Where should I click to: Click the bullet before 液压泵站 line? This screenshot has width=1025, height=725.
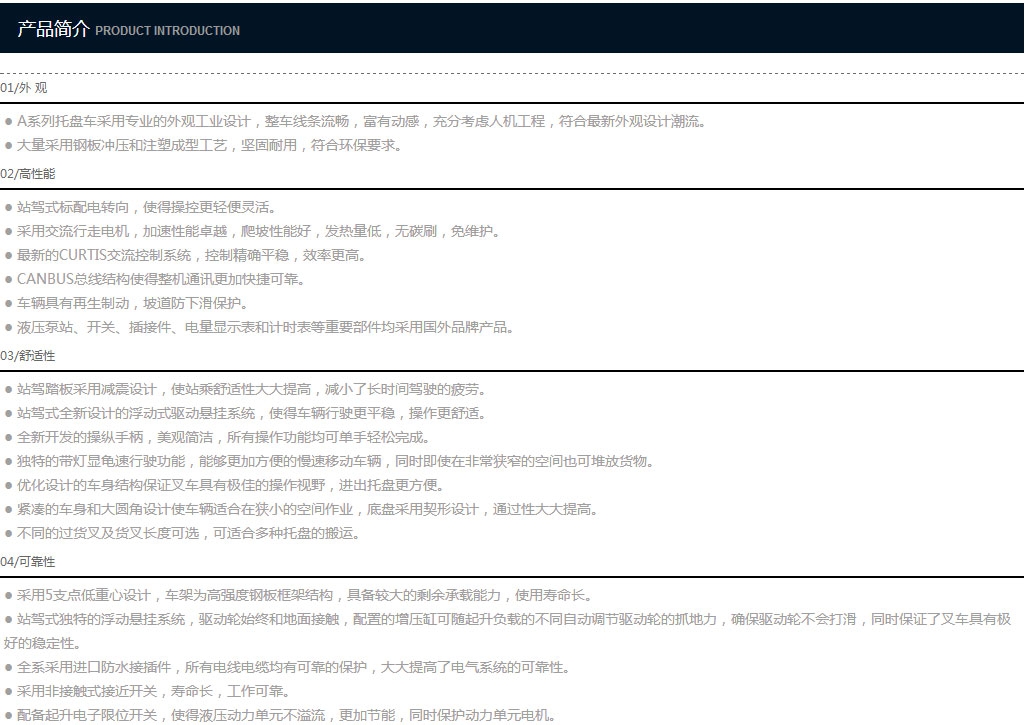tap(8, 328)
